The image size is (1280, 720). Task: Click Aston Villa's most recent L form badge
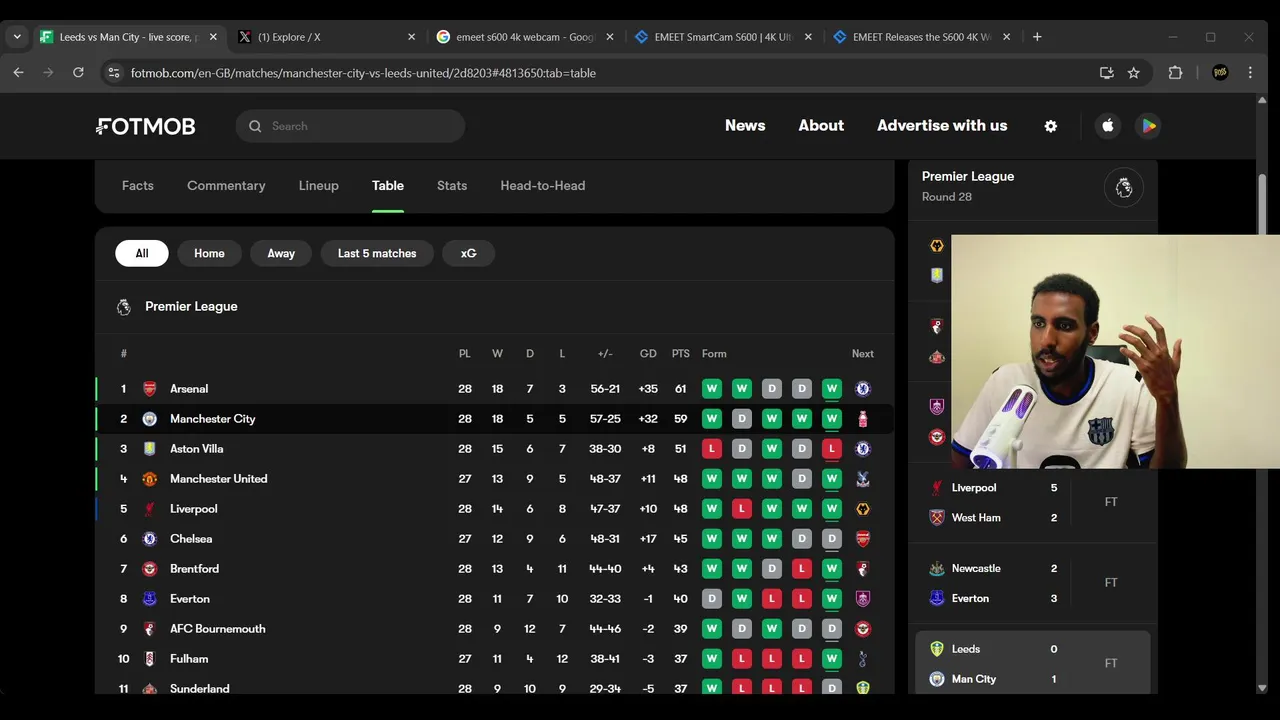[831, 449]
